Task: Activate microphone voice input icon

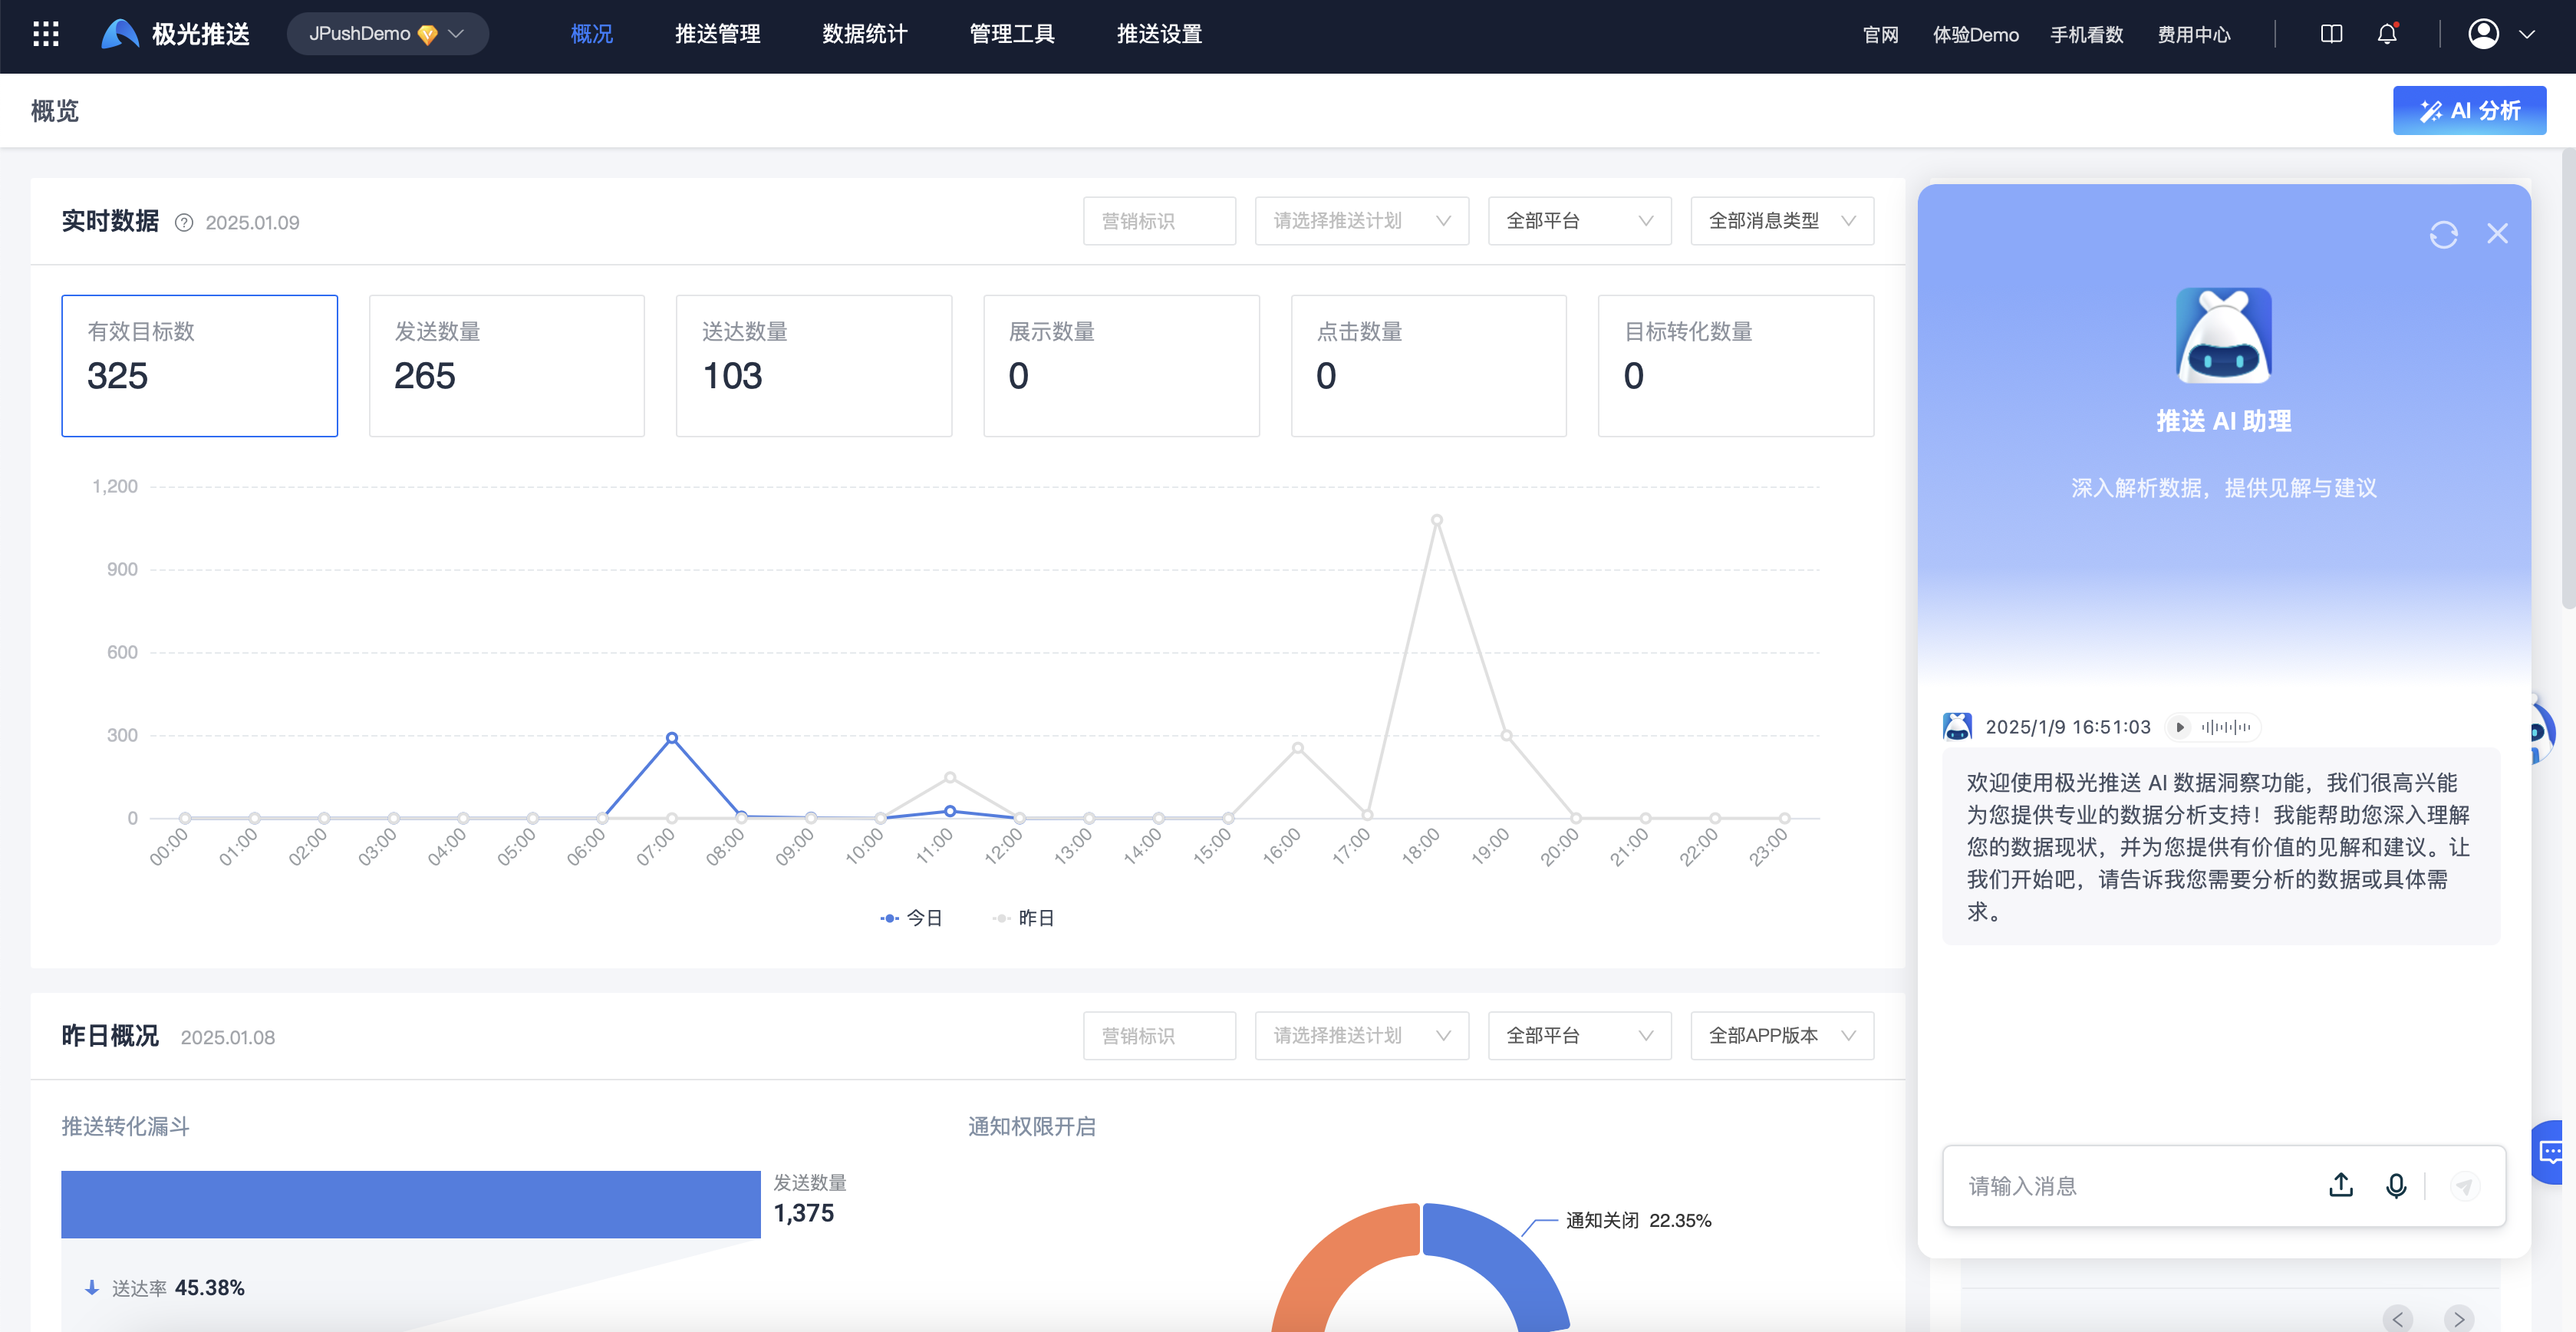Action: pos(2396,1185)
